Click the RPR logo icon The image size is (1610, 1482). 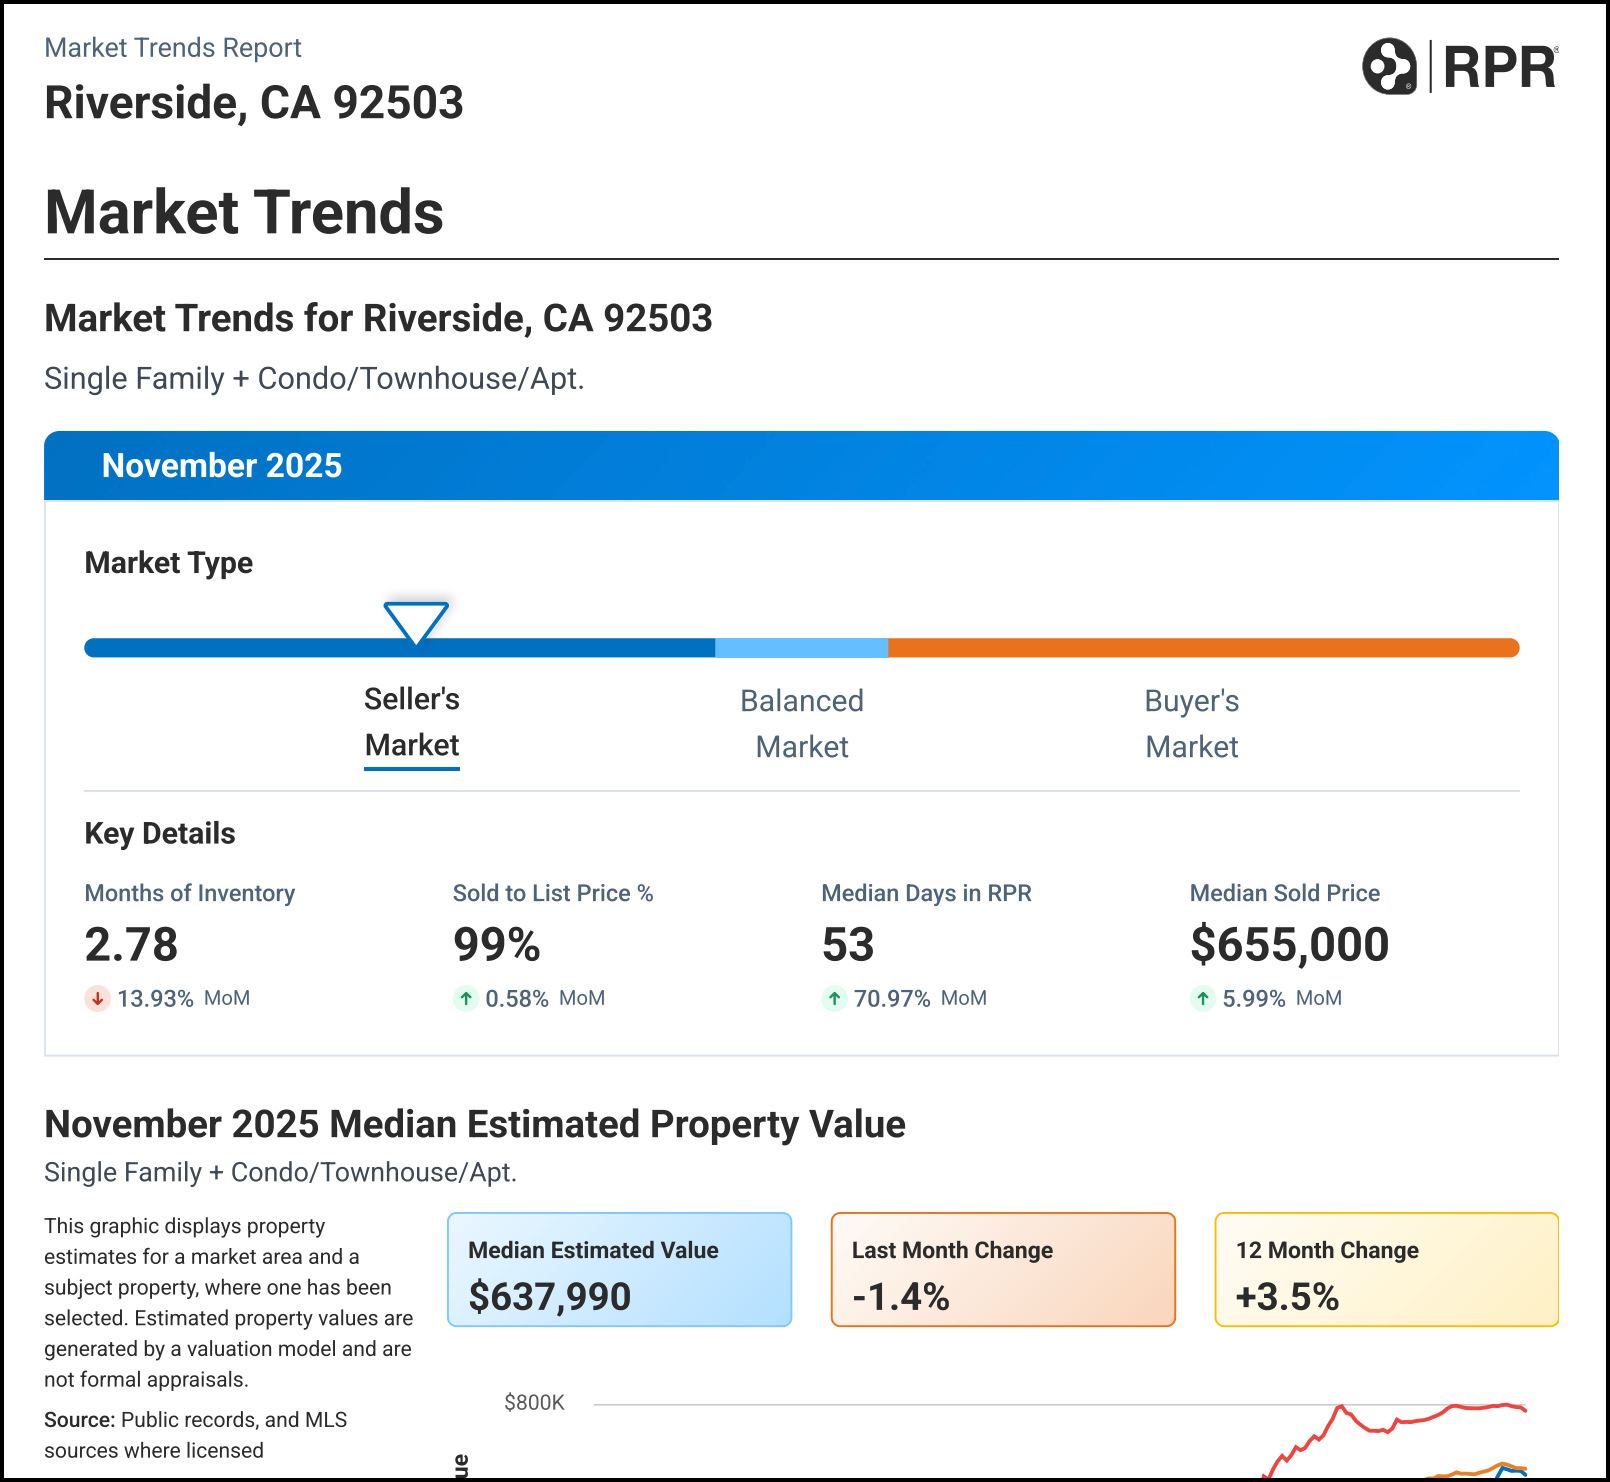pos(1389,67)
